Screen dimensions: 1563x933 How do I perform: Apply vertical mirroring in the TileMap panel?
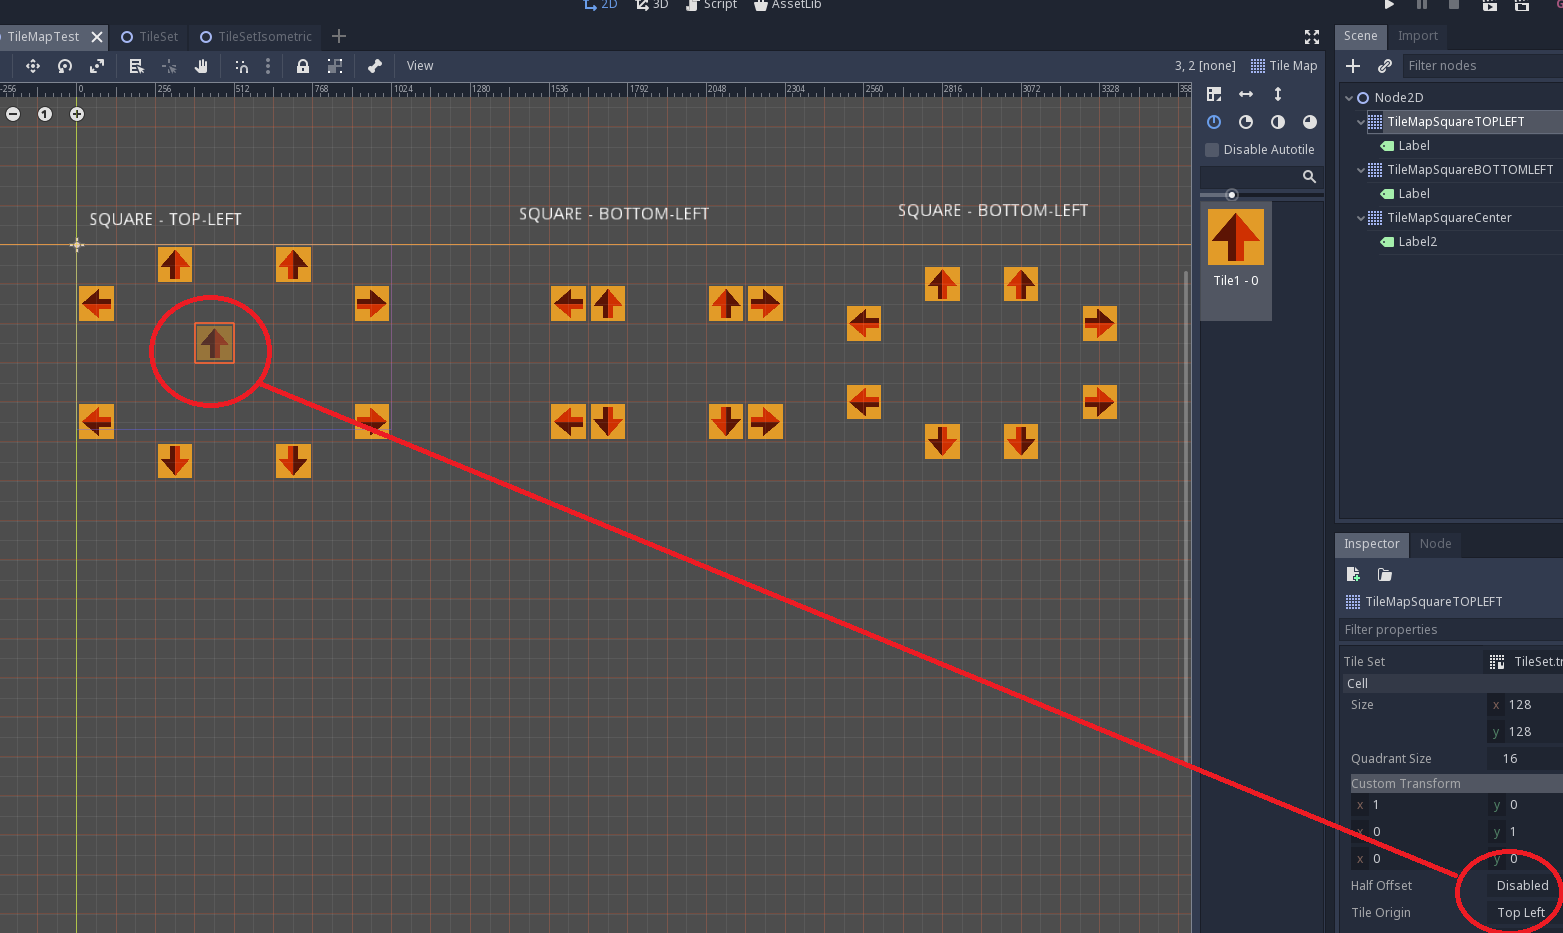1277,93
